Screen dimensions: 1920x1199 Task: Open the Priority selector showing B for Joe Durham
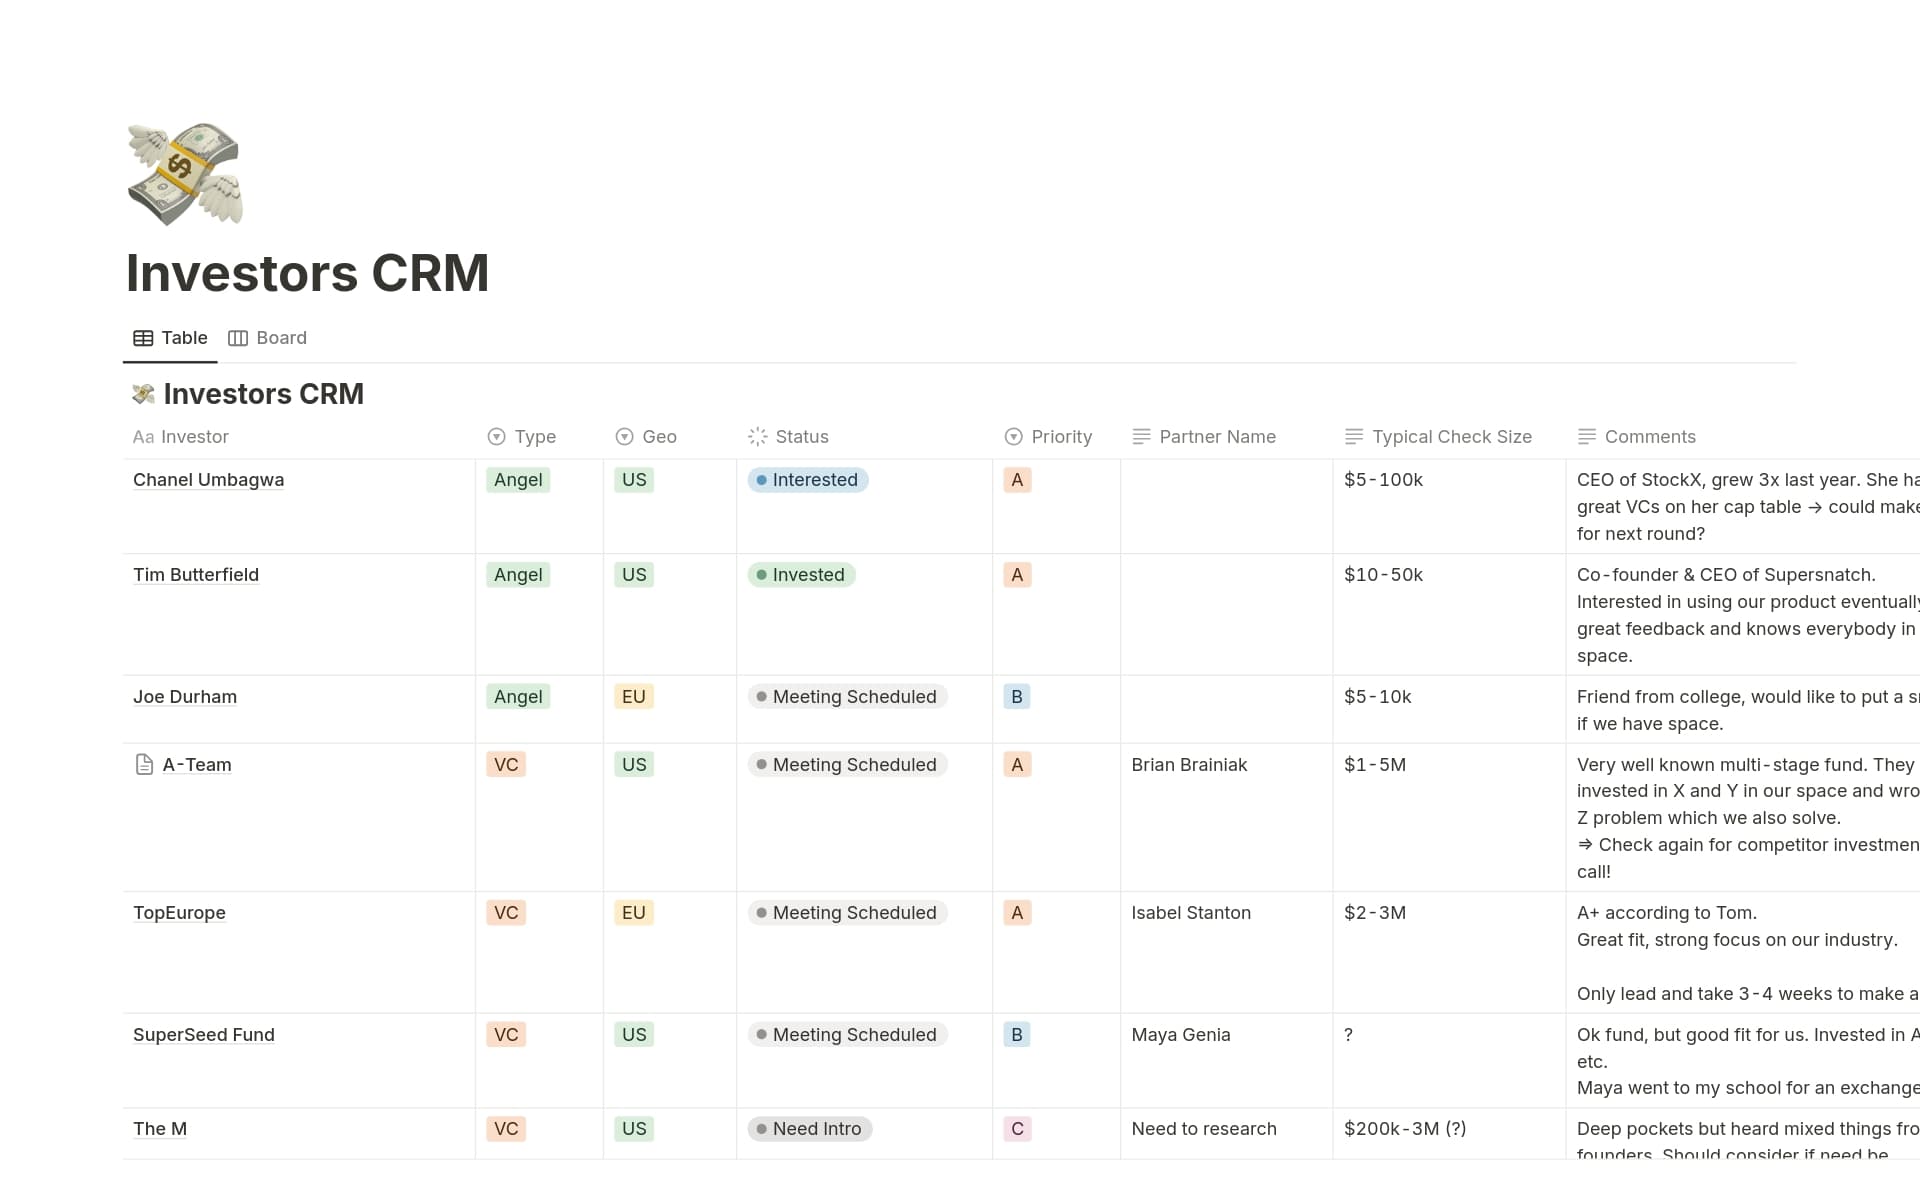(1017, 697)
